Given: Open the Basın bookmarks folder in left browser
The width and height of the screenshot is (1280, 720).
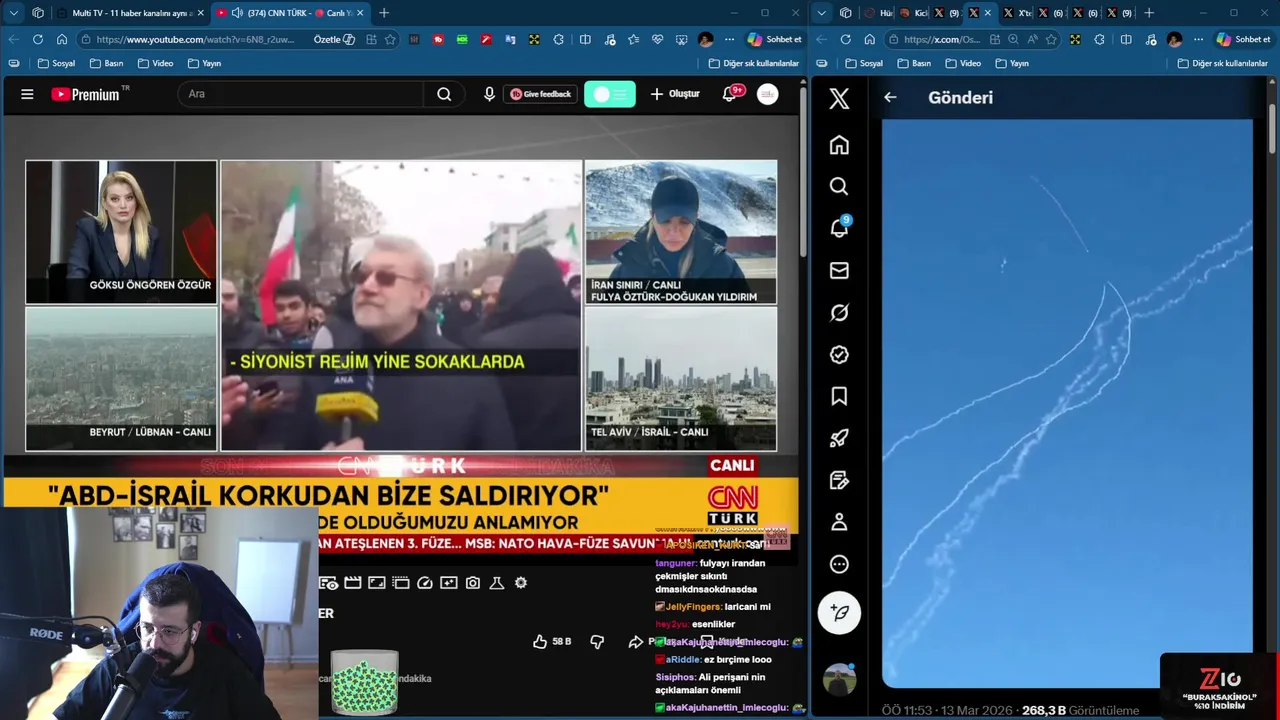Looking at the screenshot, I should click(x=107, y=63).
